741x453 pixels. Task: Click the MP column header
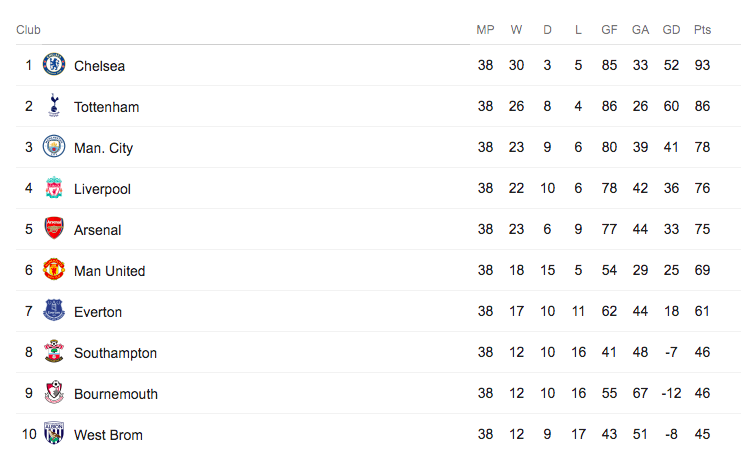point(485,30)
